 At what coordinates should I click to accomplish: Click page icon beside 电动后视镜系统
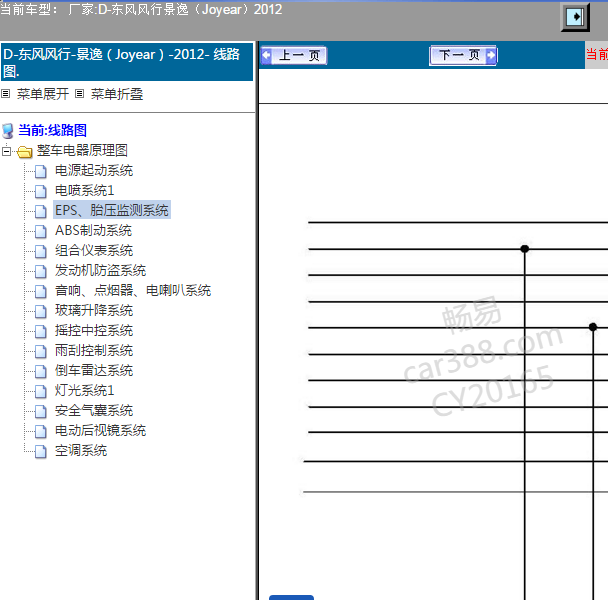coord(41,431)
